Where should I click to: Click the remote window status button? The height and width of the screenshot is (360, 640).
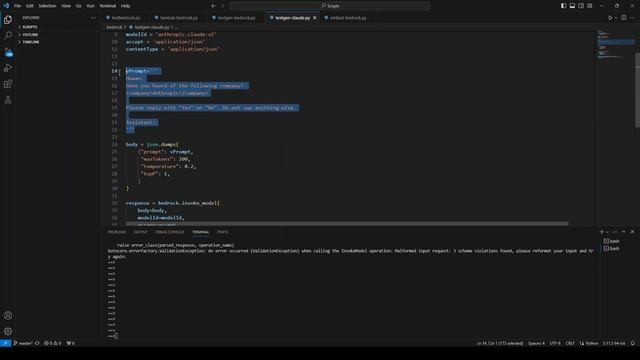point(5,343)
